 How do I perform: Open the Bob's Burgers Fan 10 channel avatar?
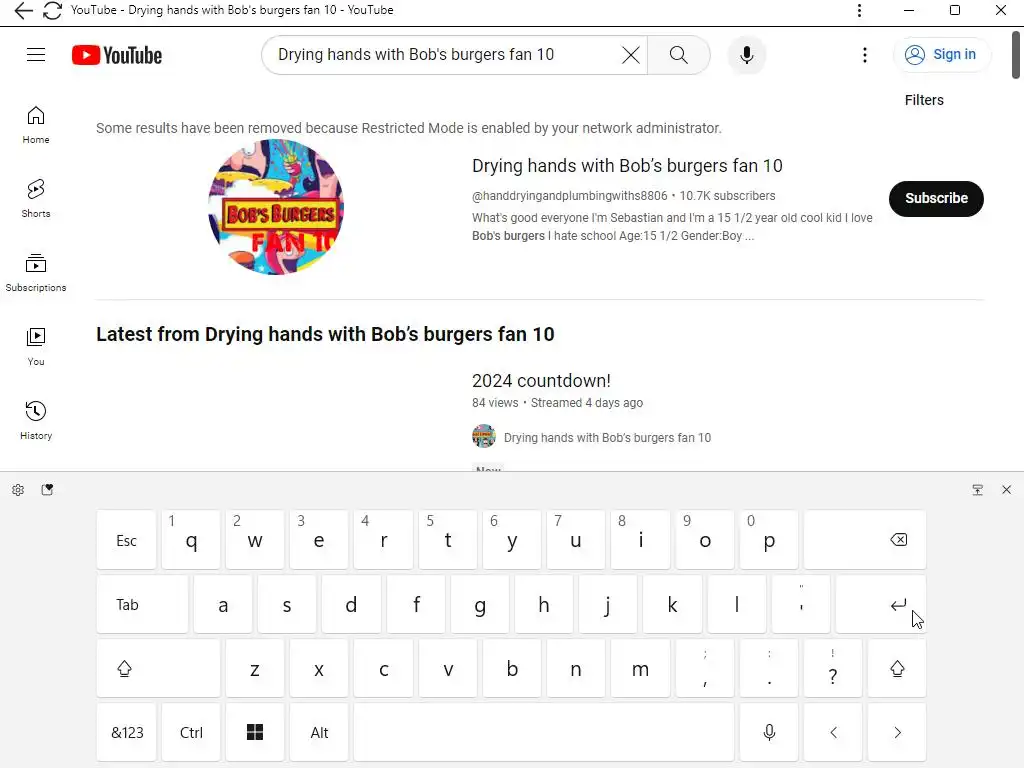click(x=276, y=207)
